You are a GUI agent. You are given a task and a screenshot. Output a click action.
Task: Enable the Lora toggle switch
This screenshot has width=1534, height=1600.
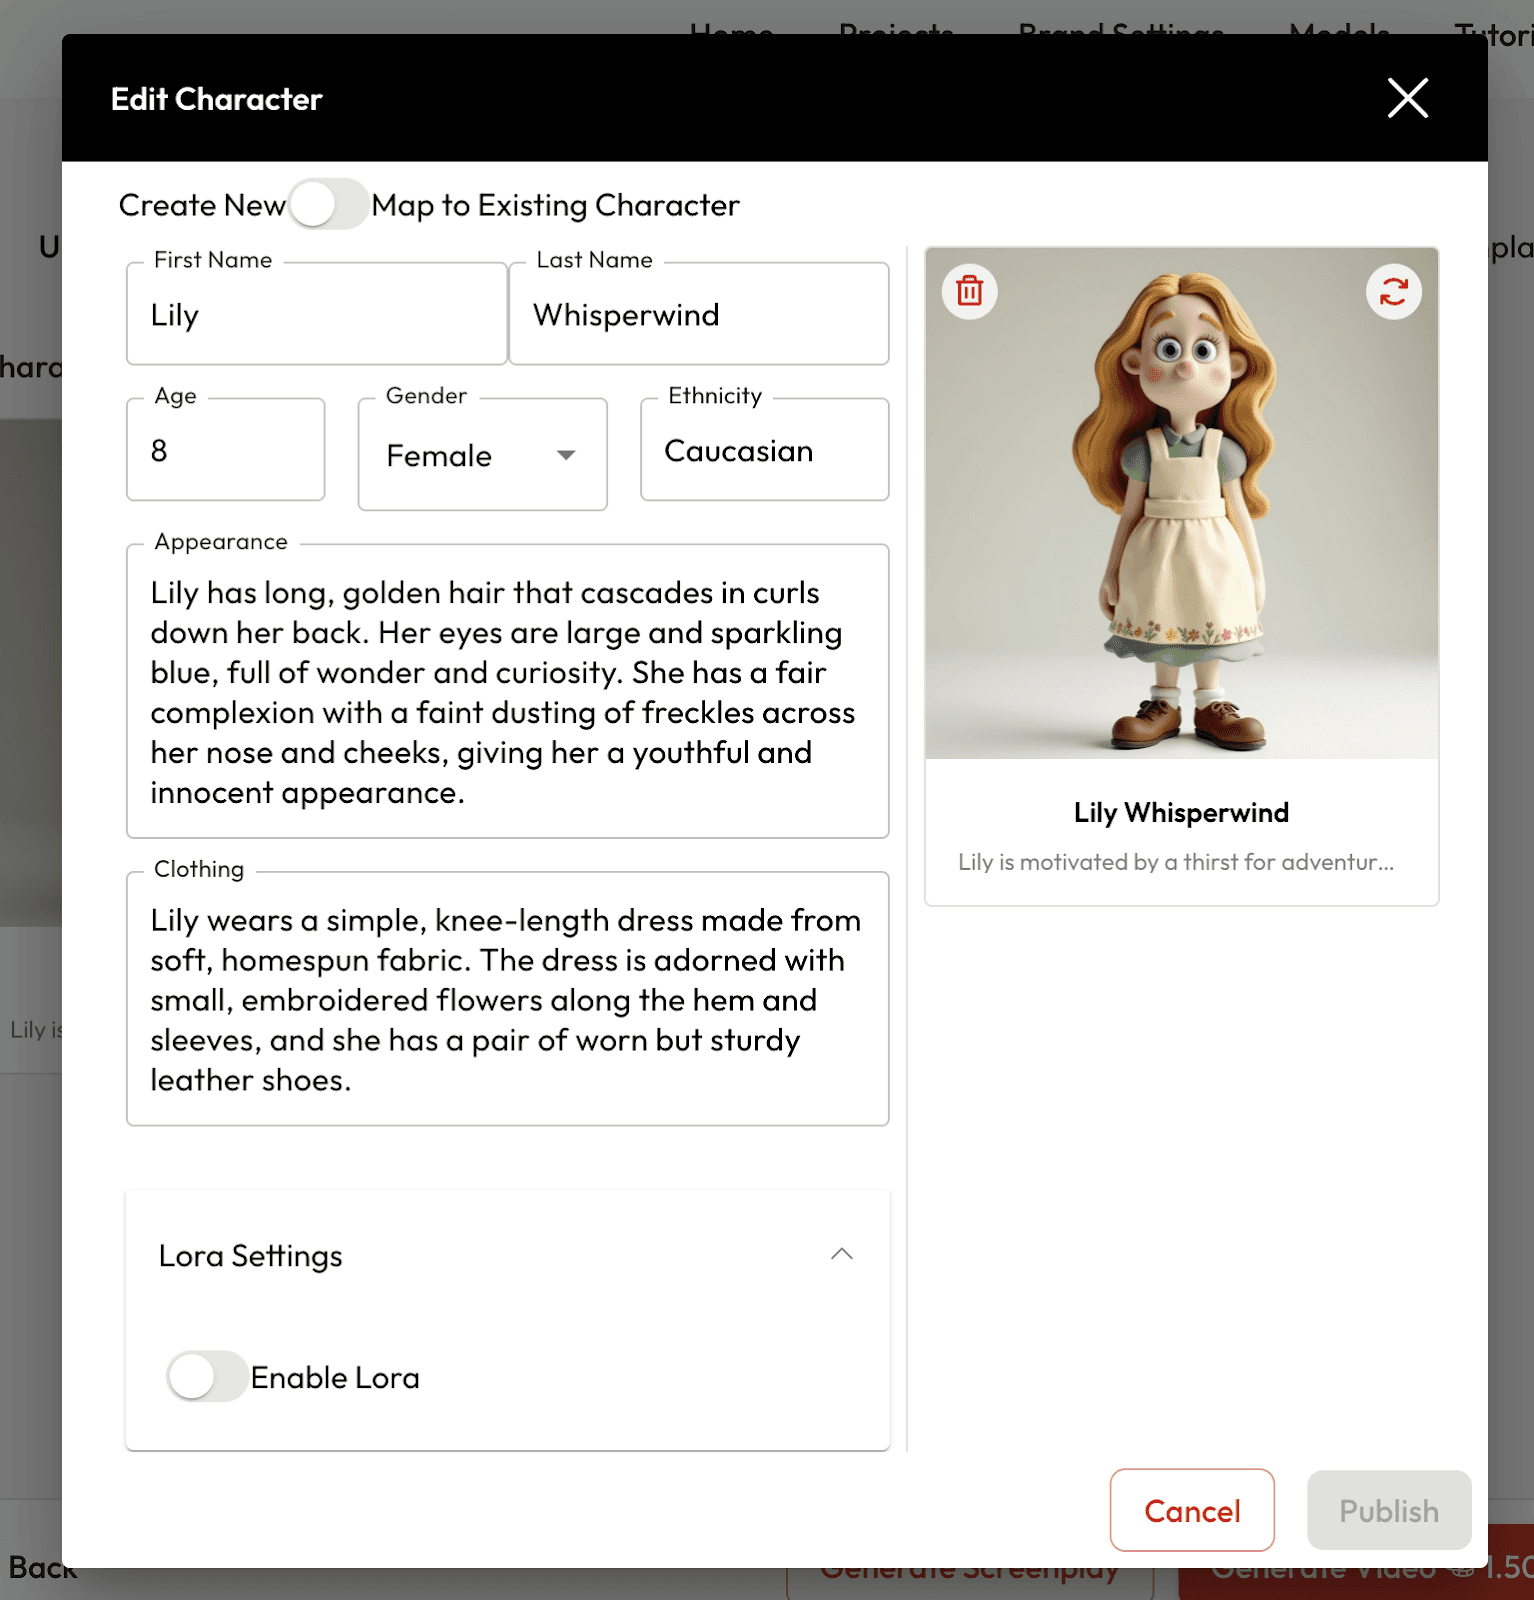(x=207, y=1377)
